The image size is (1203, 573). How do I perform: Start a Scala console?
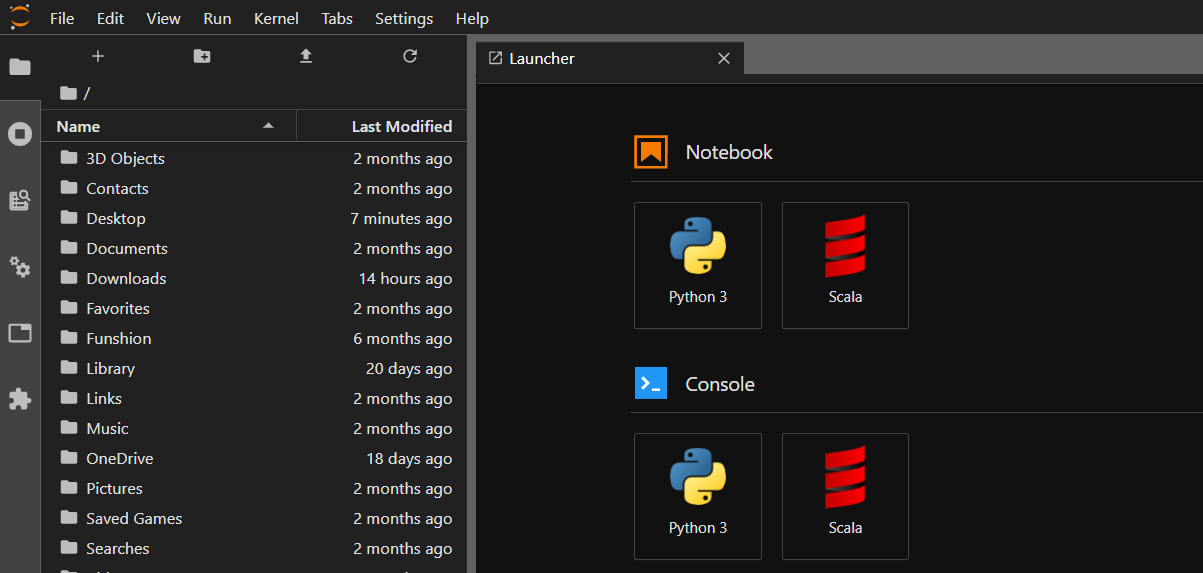[x=845, y=496]
